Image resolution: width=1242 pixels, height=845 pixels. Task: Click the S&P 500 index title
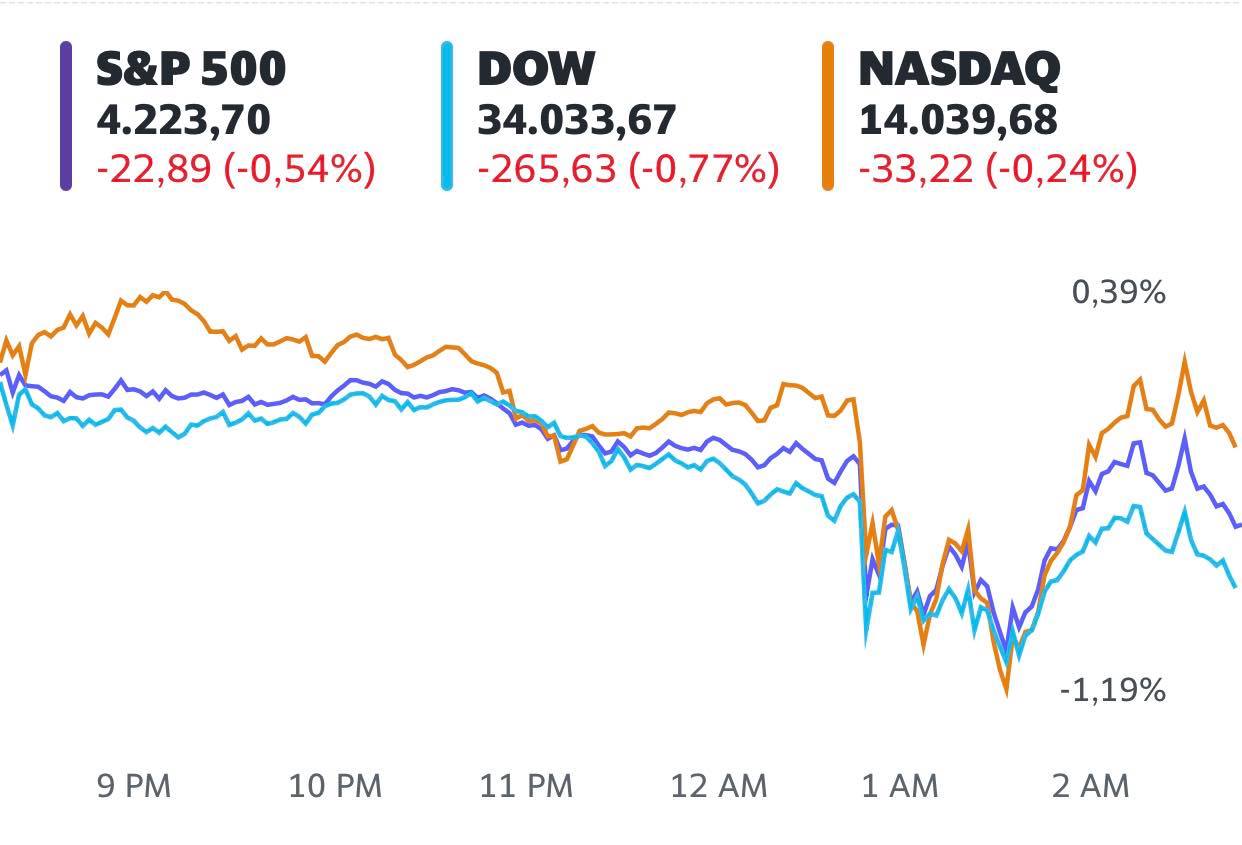(x=191, y=69)
